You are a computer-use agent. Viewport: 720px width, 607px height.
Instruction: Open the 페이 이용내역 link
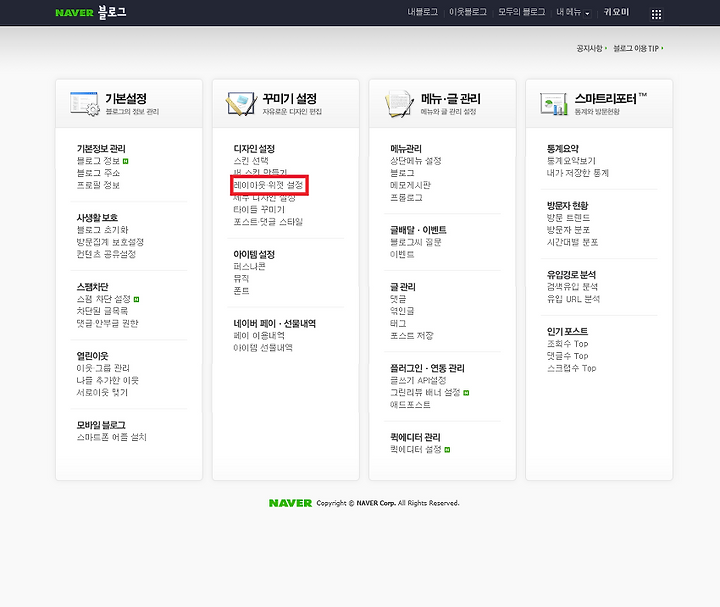coord(259,336)
